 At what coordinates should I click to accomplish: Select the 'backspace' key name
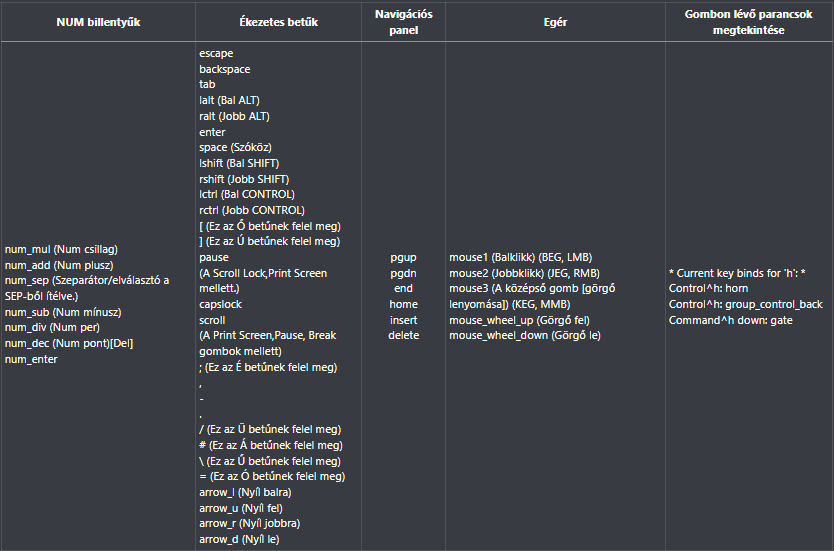pyautogui.click(x=225, y=70)
